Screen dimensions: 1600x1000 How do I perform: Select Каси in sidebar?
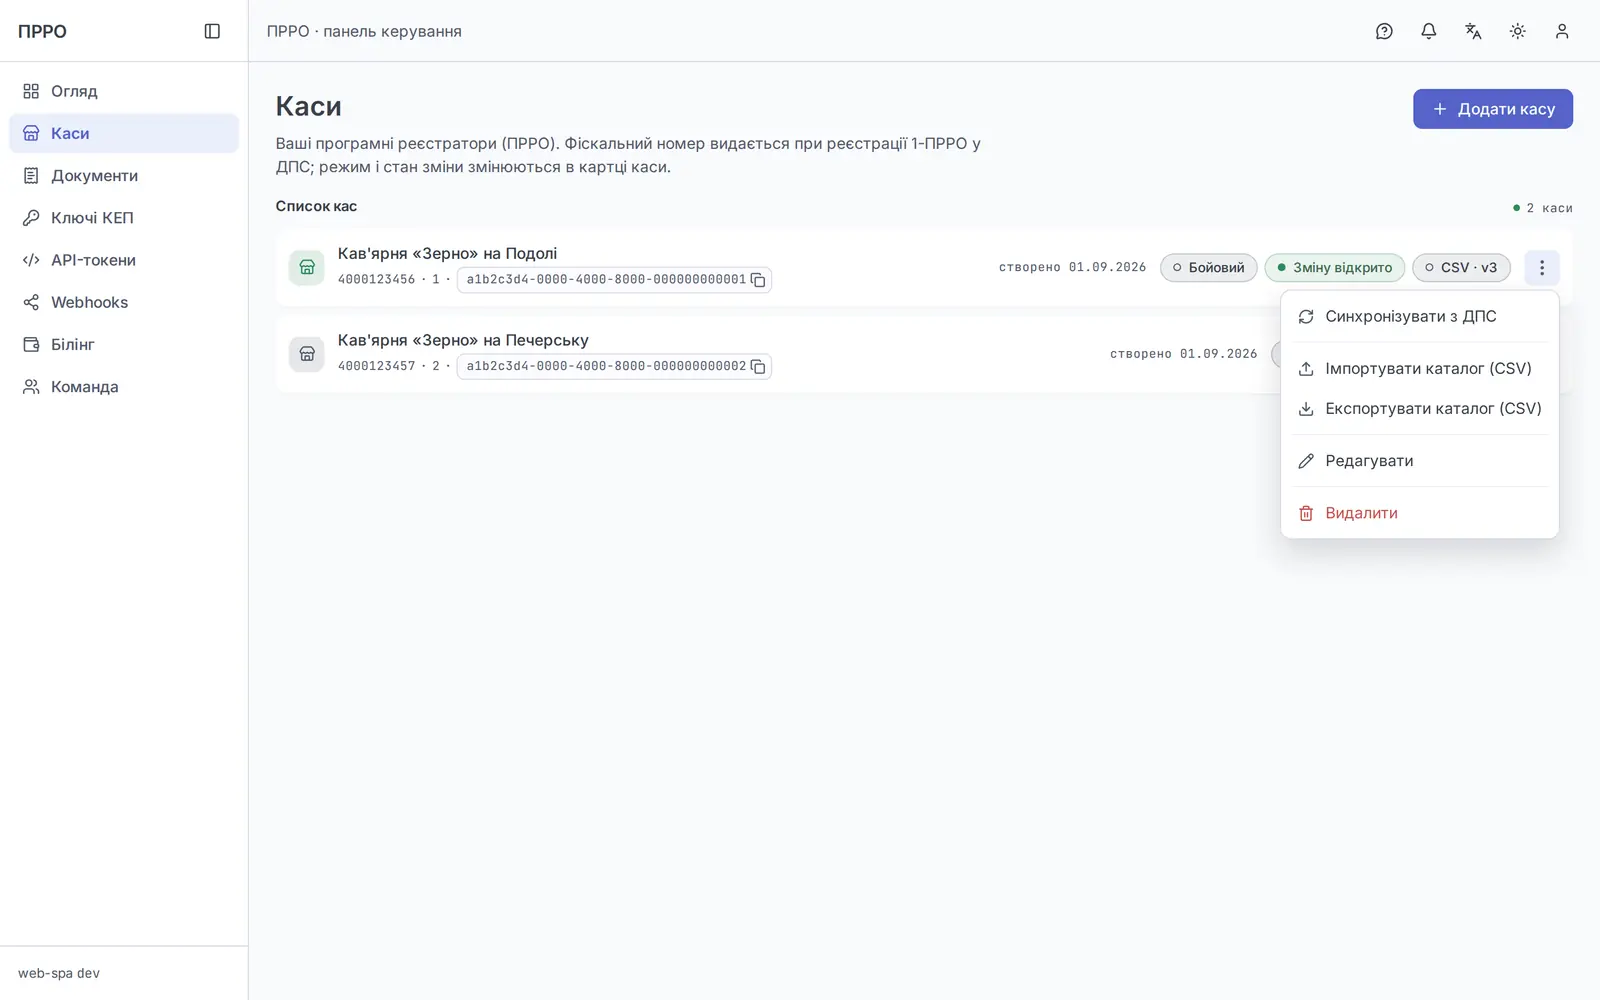pos(124,133)
